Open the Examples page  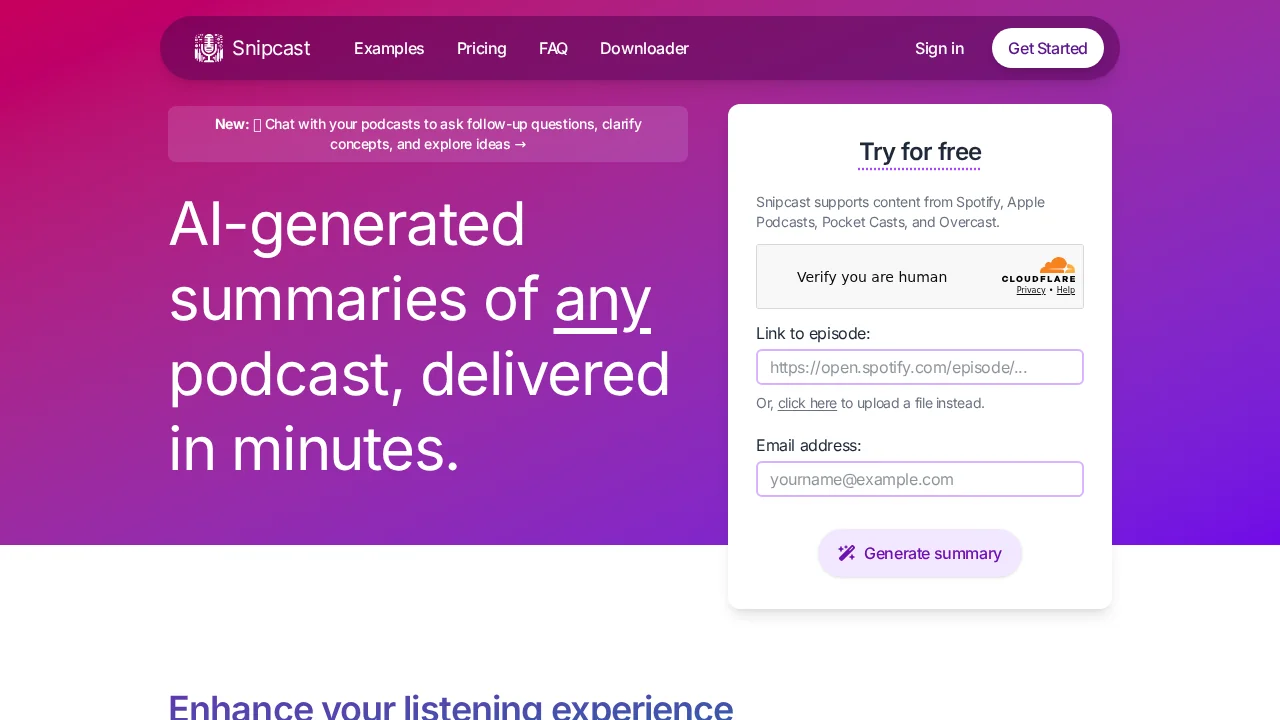(389, 48)
